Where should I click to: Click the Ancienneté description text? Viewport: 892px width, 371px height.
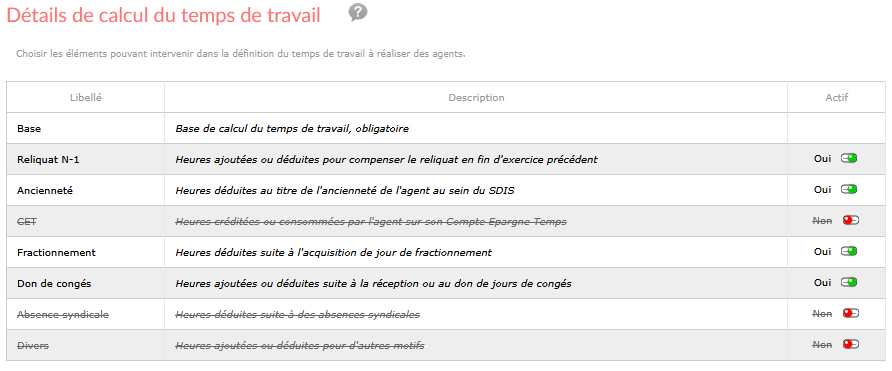345,191
